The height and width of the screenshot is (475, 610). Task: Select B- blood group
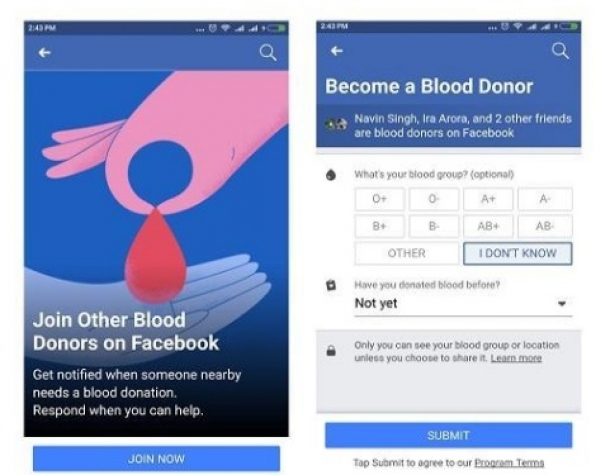pyautogui.click(x=434, y=226)
